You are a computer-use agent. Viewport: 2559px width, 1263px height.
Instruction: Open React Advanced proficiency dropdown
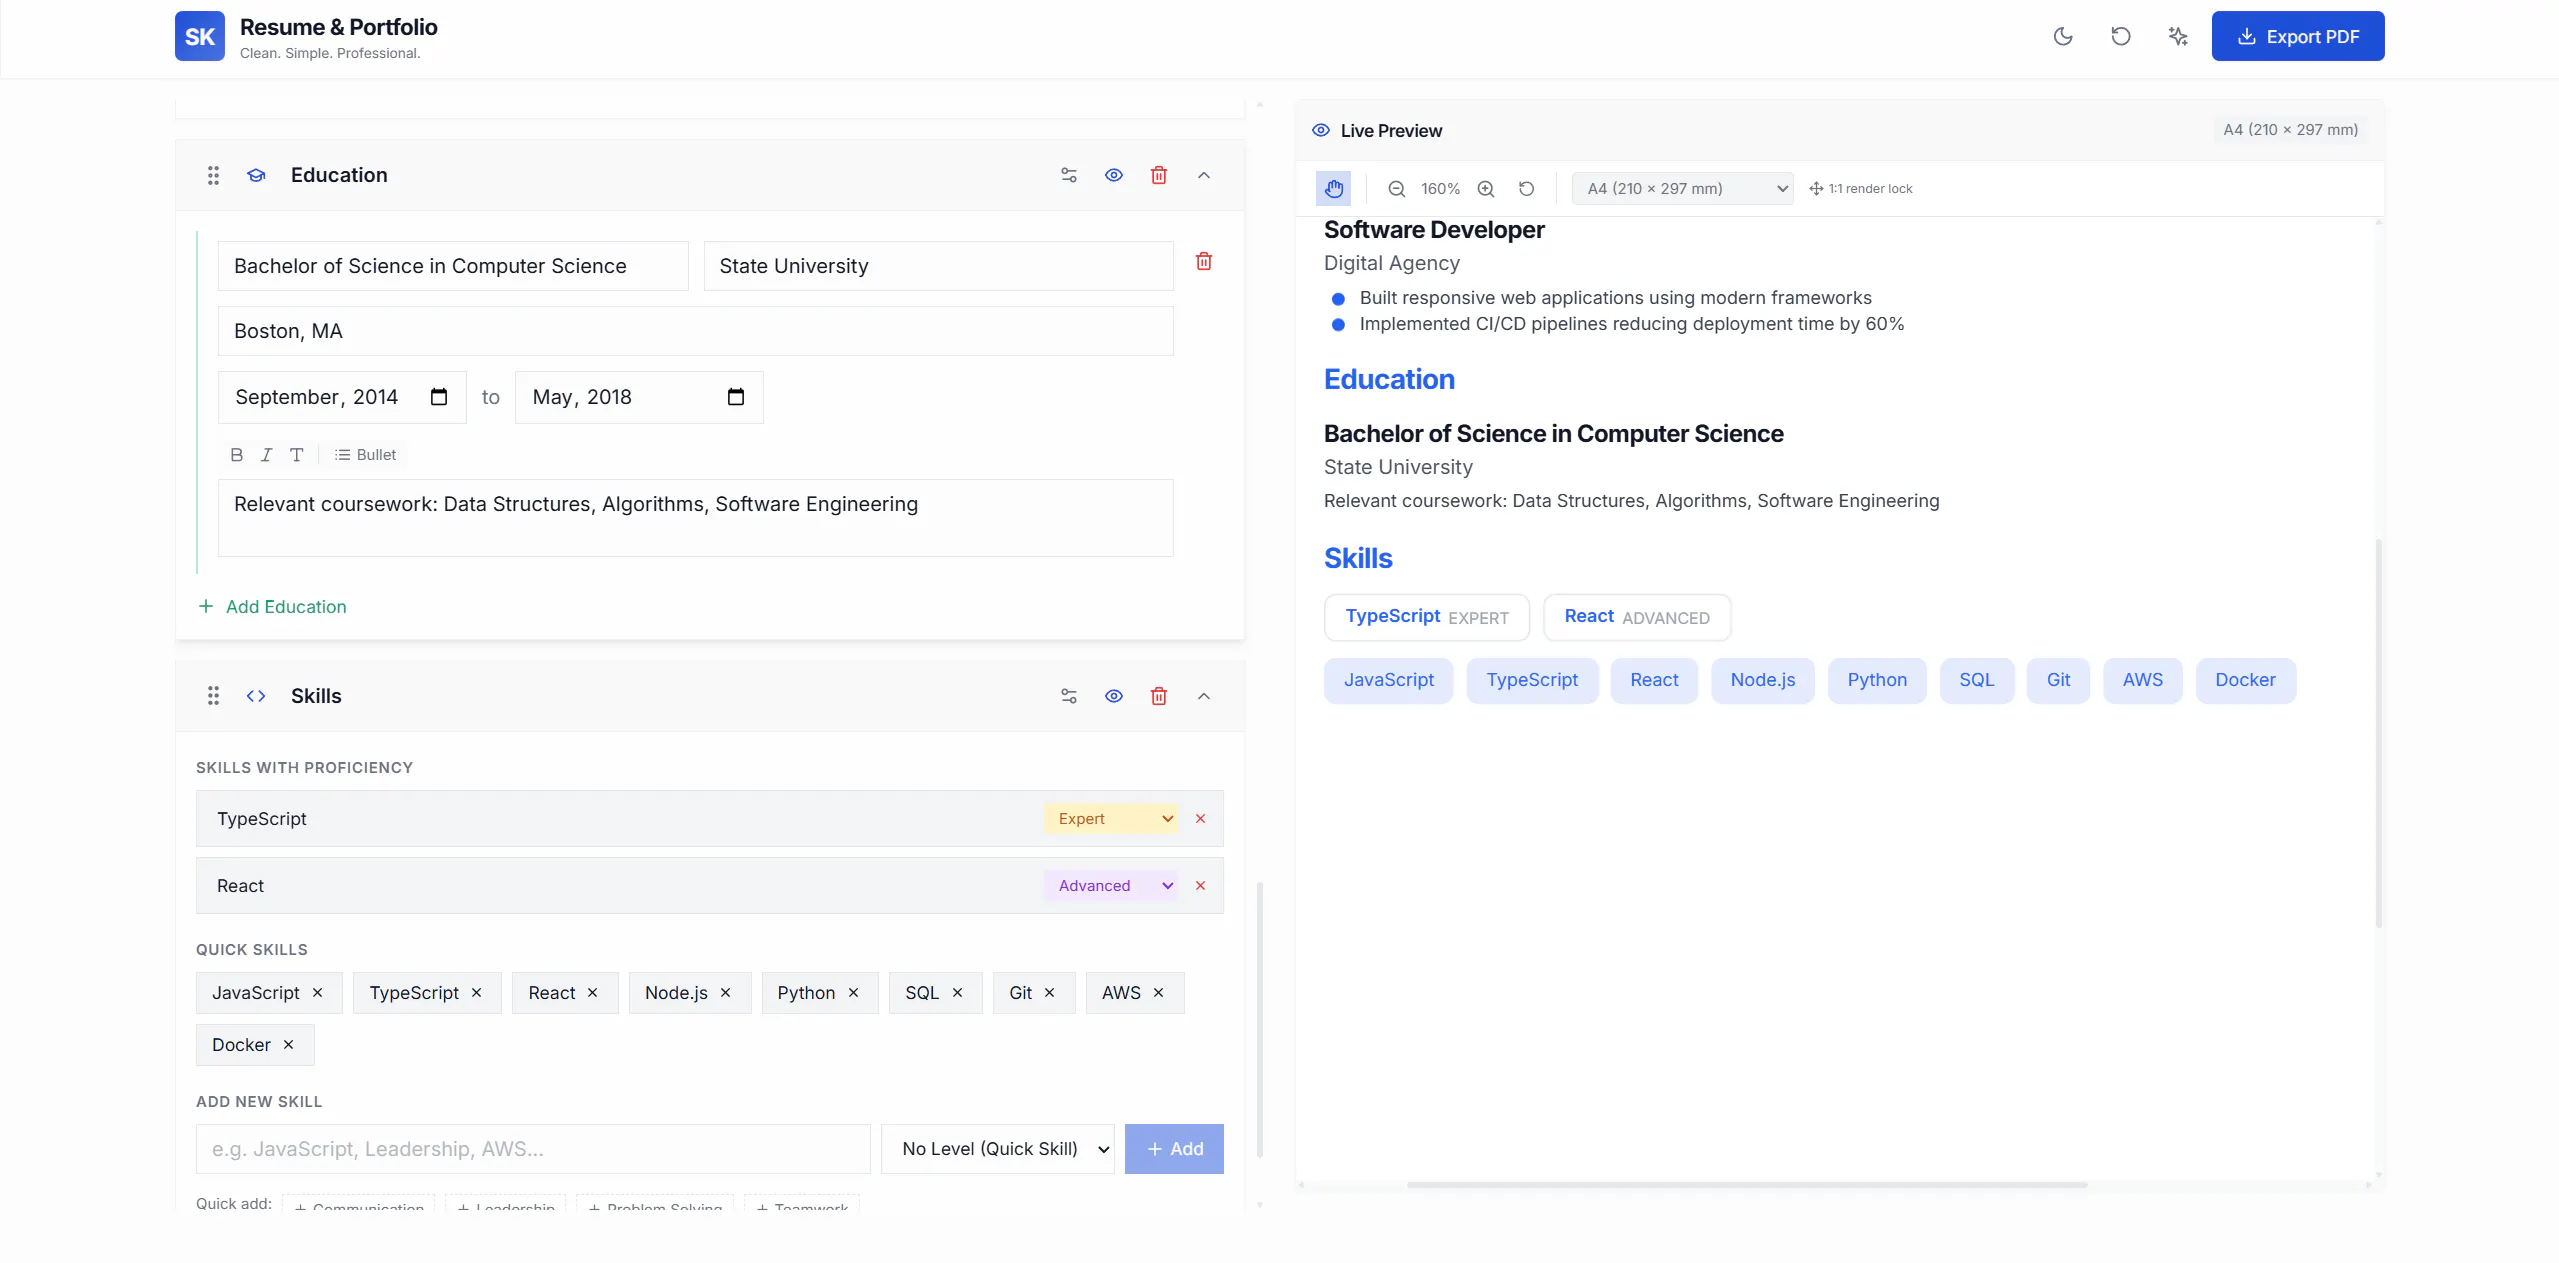click(x=1112, y=886)
